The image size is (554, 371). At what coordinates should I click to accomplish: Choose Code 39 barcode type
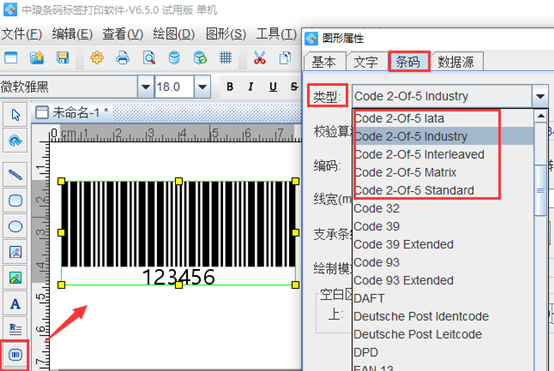443,226
